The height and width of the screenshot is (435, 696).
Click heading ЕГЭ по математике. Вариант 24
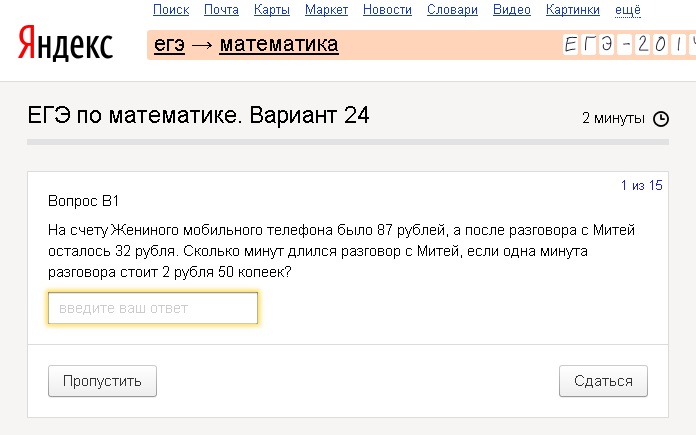tap(198, 116)
